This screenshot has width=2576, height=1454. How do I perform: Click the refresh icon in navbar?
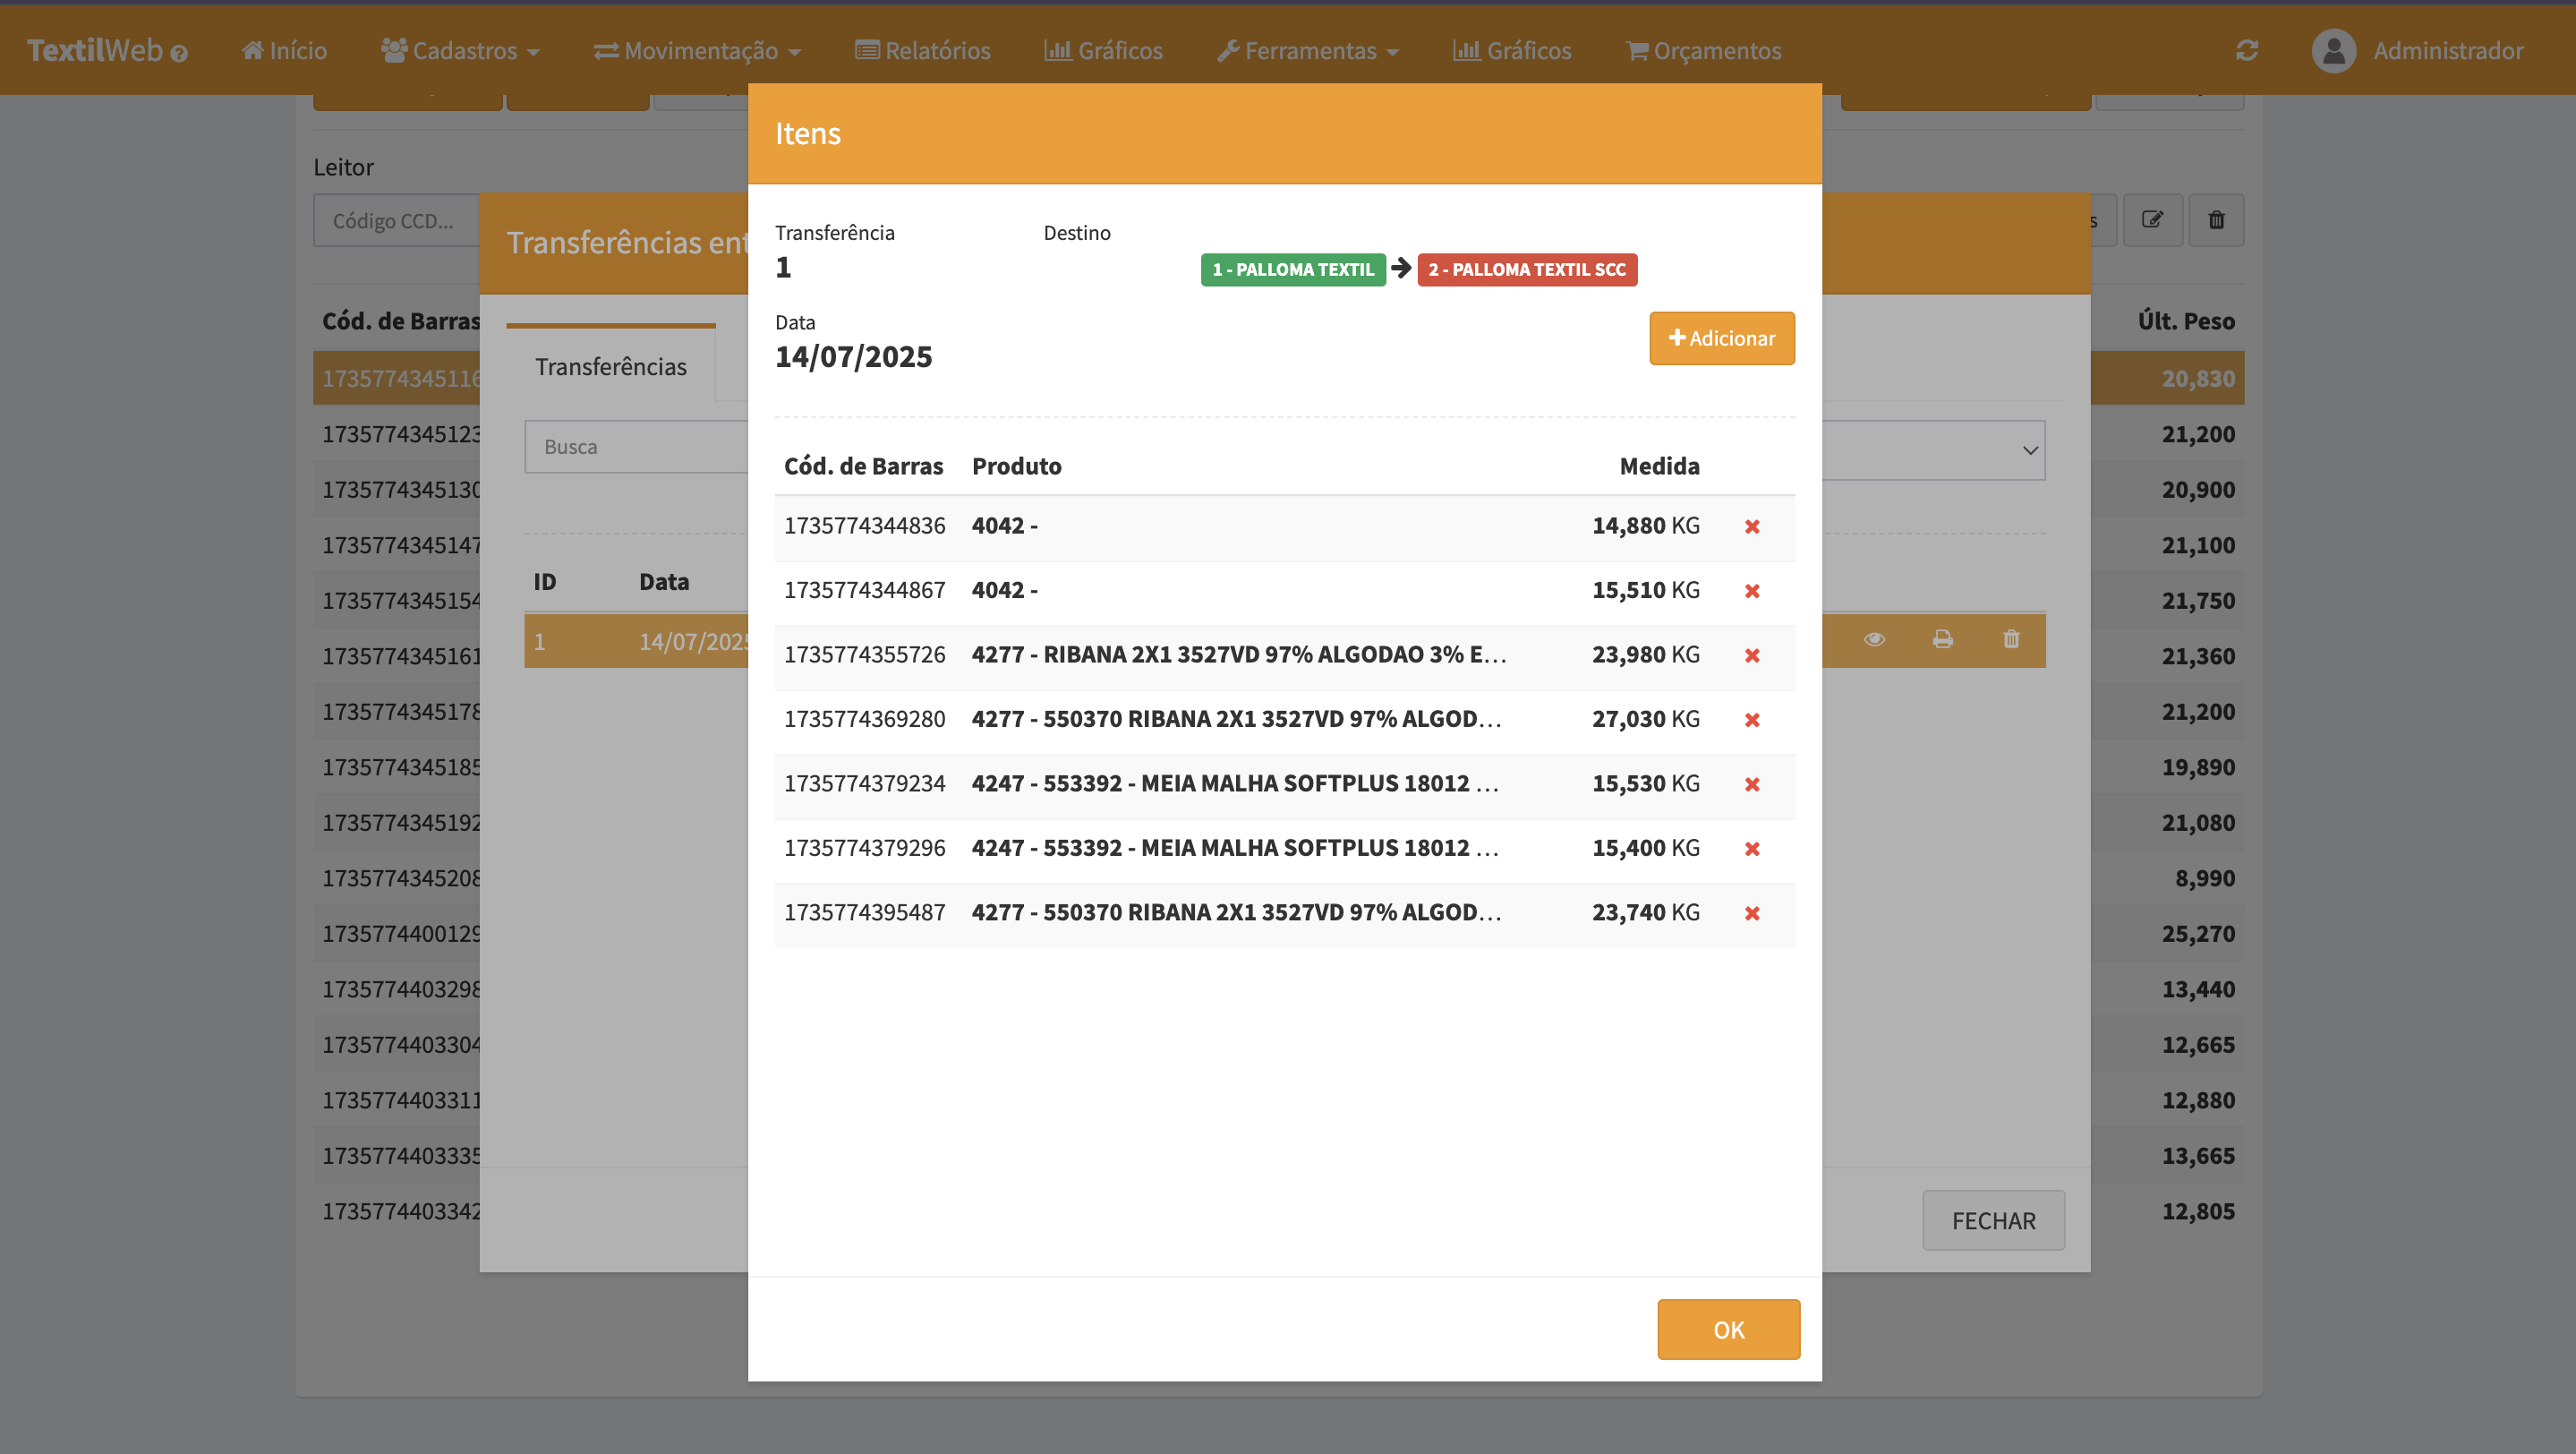click(2247, 50)
